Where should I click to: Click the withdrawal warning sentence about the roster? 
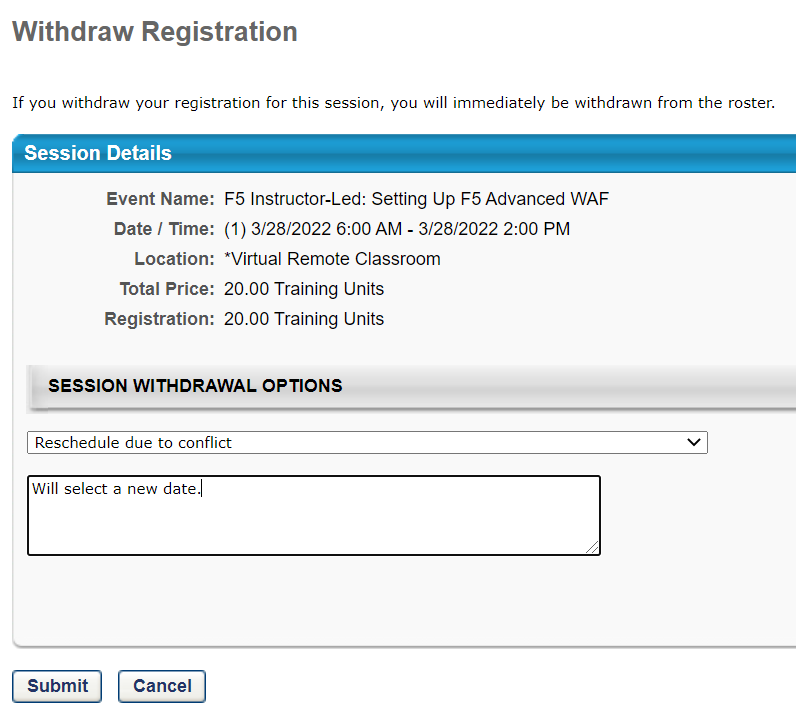tap(393, 103)
